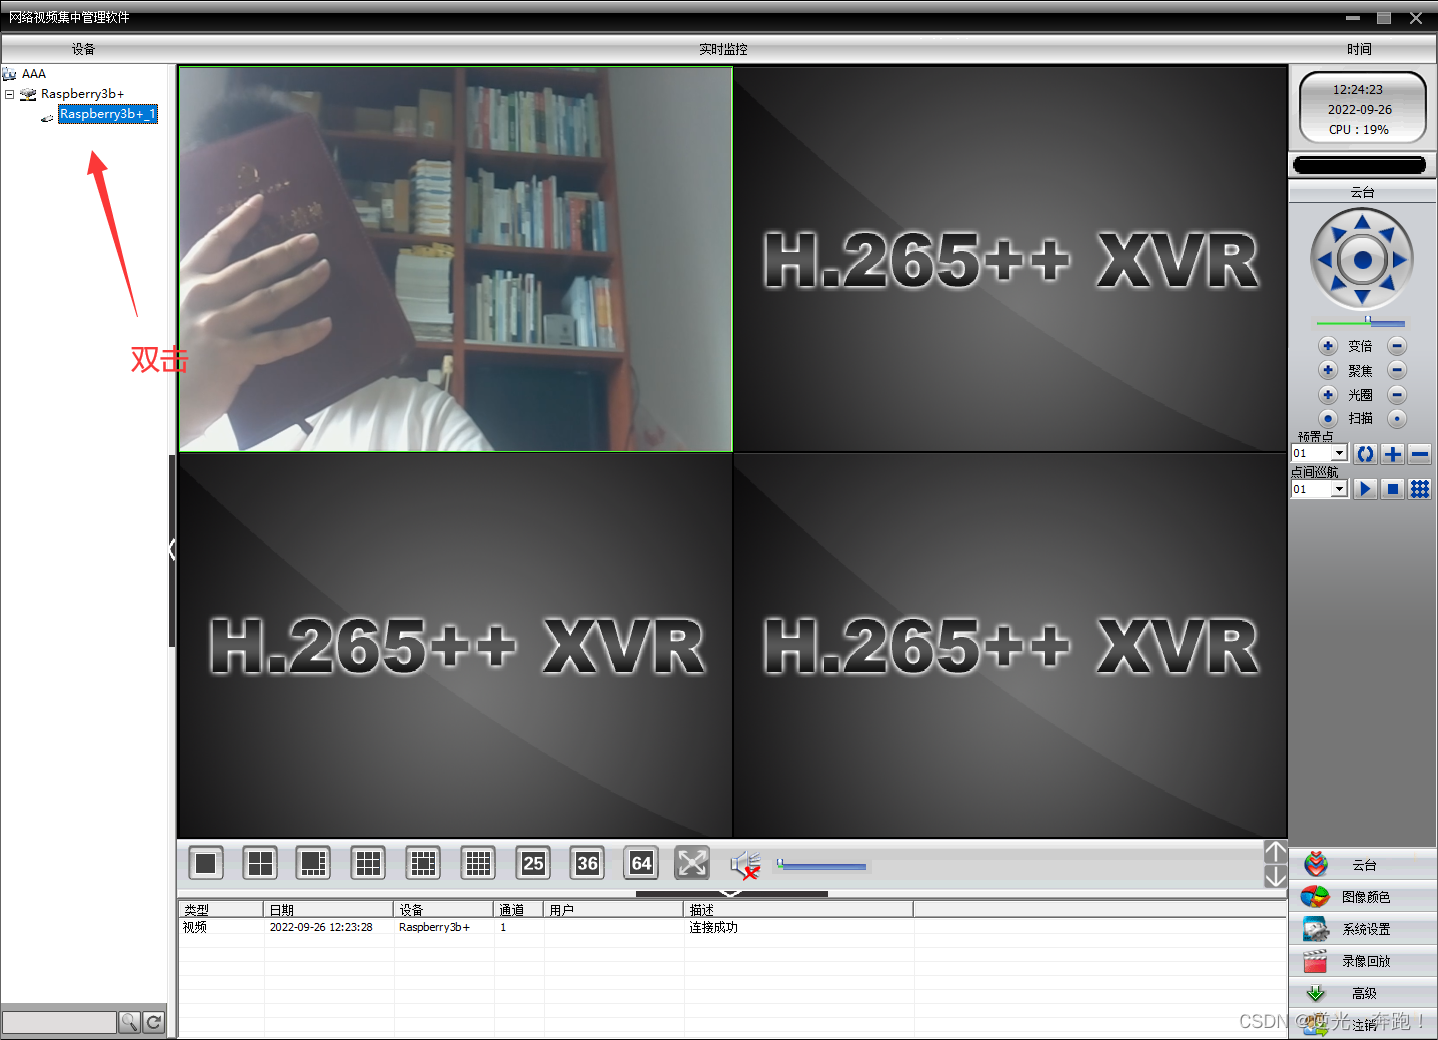The image size is (1438, 1040).
Task: Stop tour with stop button
Action: pos(1392,489)
